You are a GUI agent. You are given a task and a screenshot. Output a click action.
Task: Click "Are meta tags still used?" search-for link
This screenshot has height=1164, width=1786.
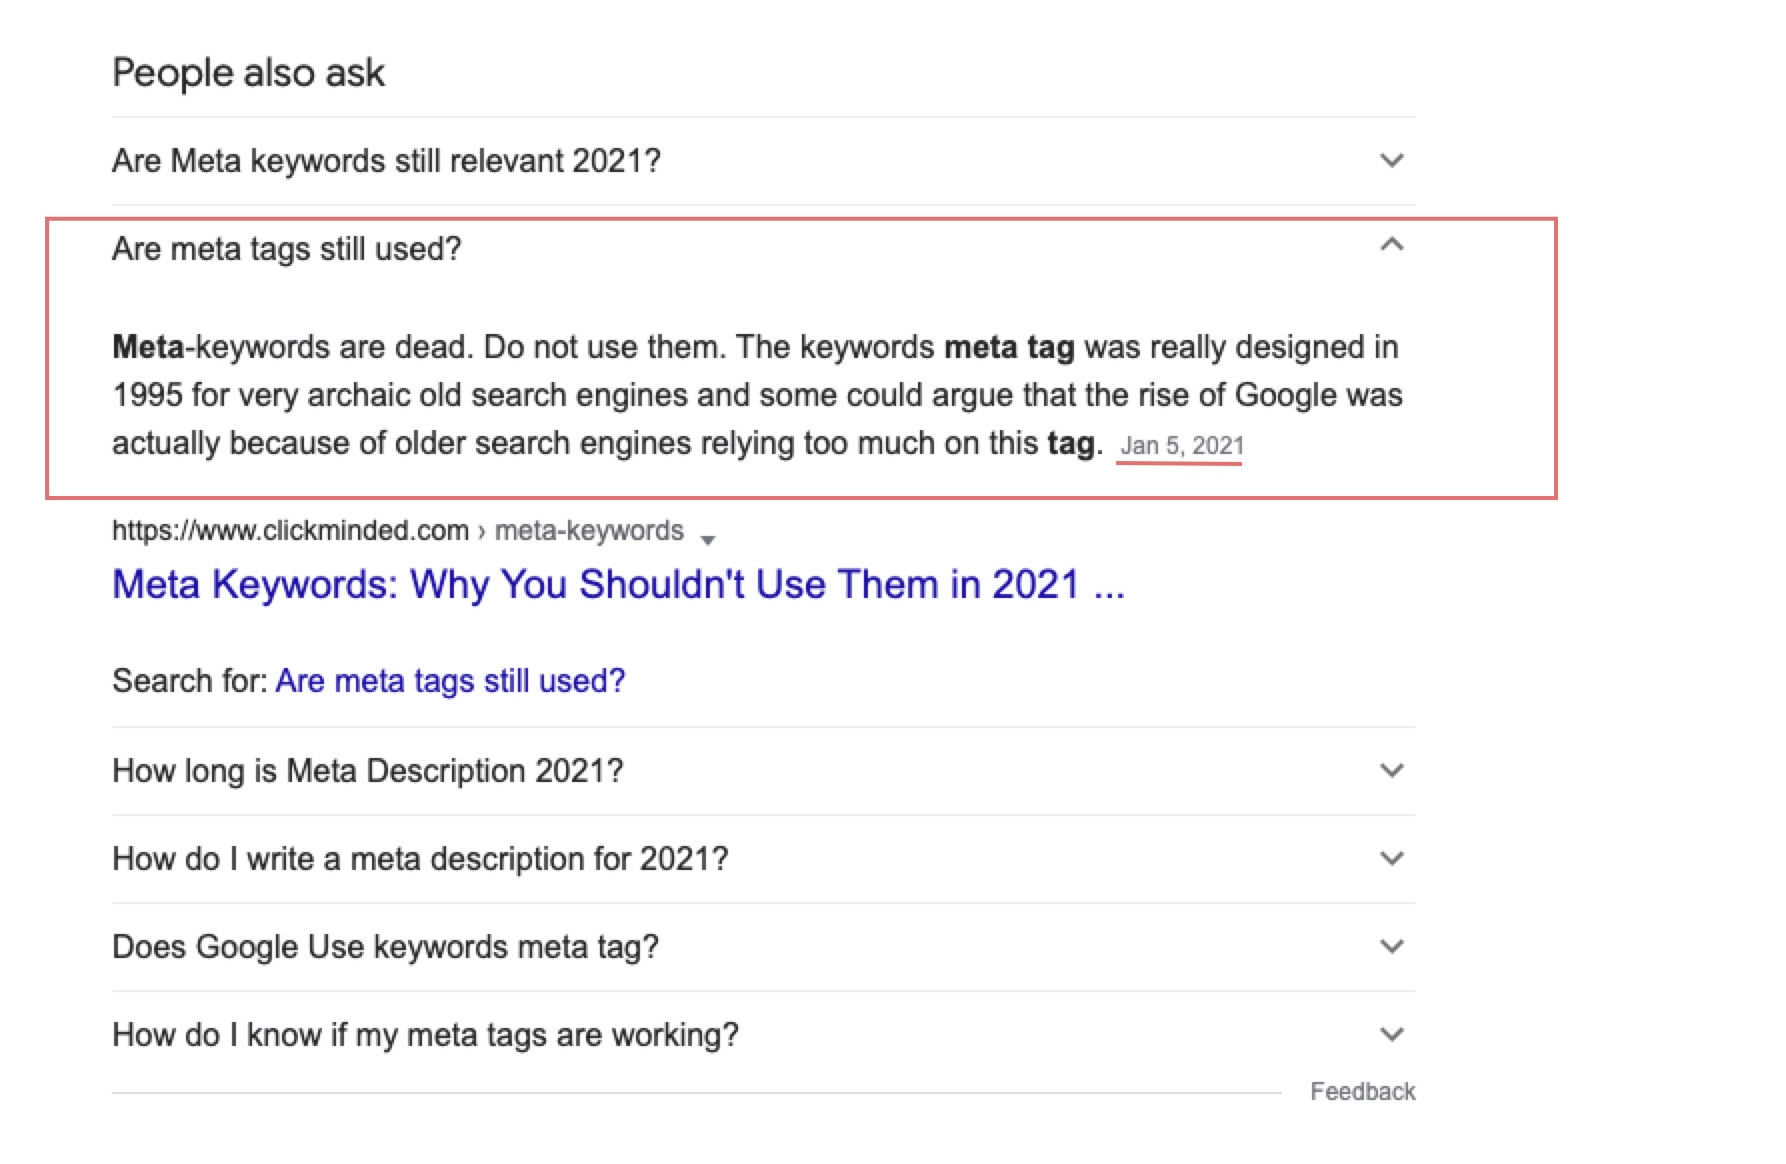[x=450, y=681]
